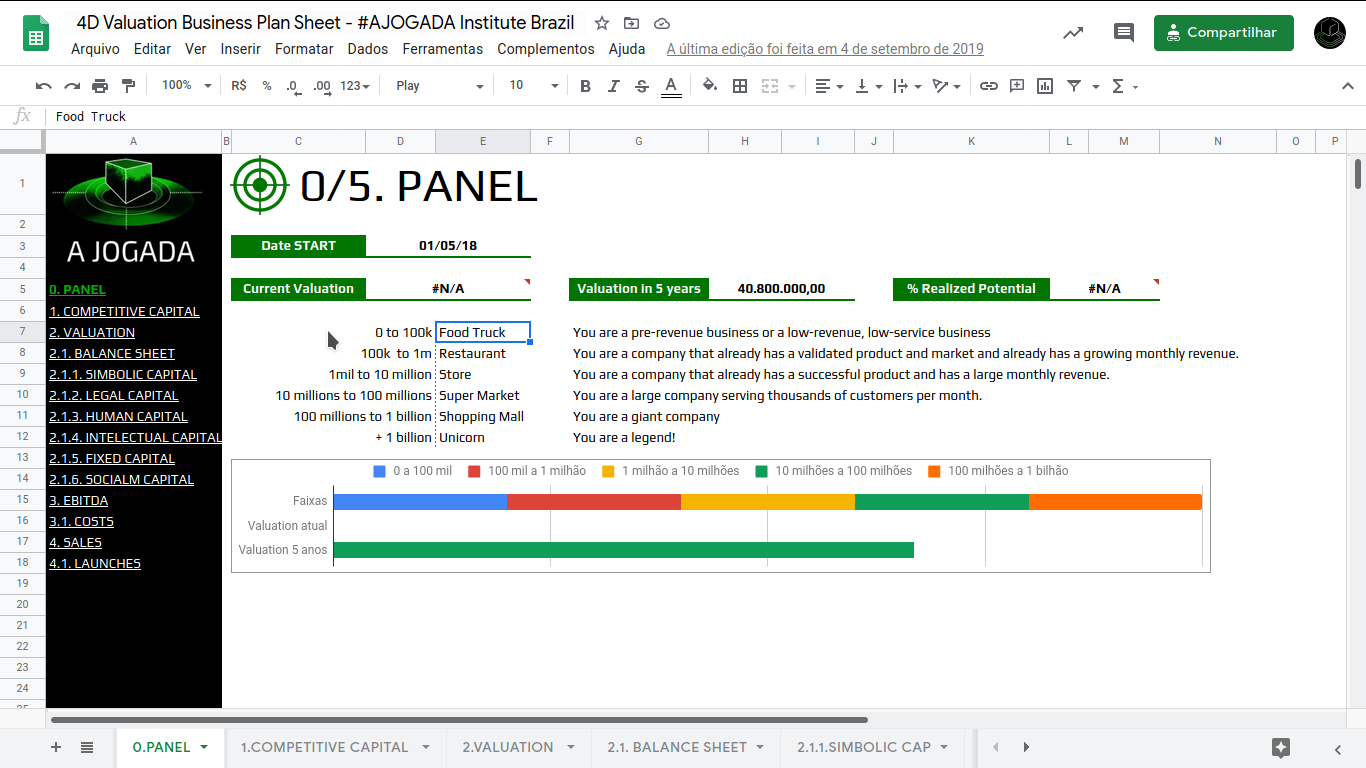Decrease decimal places
Image resolution: width=1366 pixels, height=768 pixels.
coord(293,86)
